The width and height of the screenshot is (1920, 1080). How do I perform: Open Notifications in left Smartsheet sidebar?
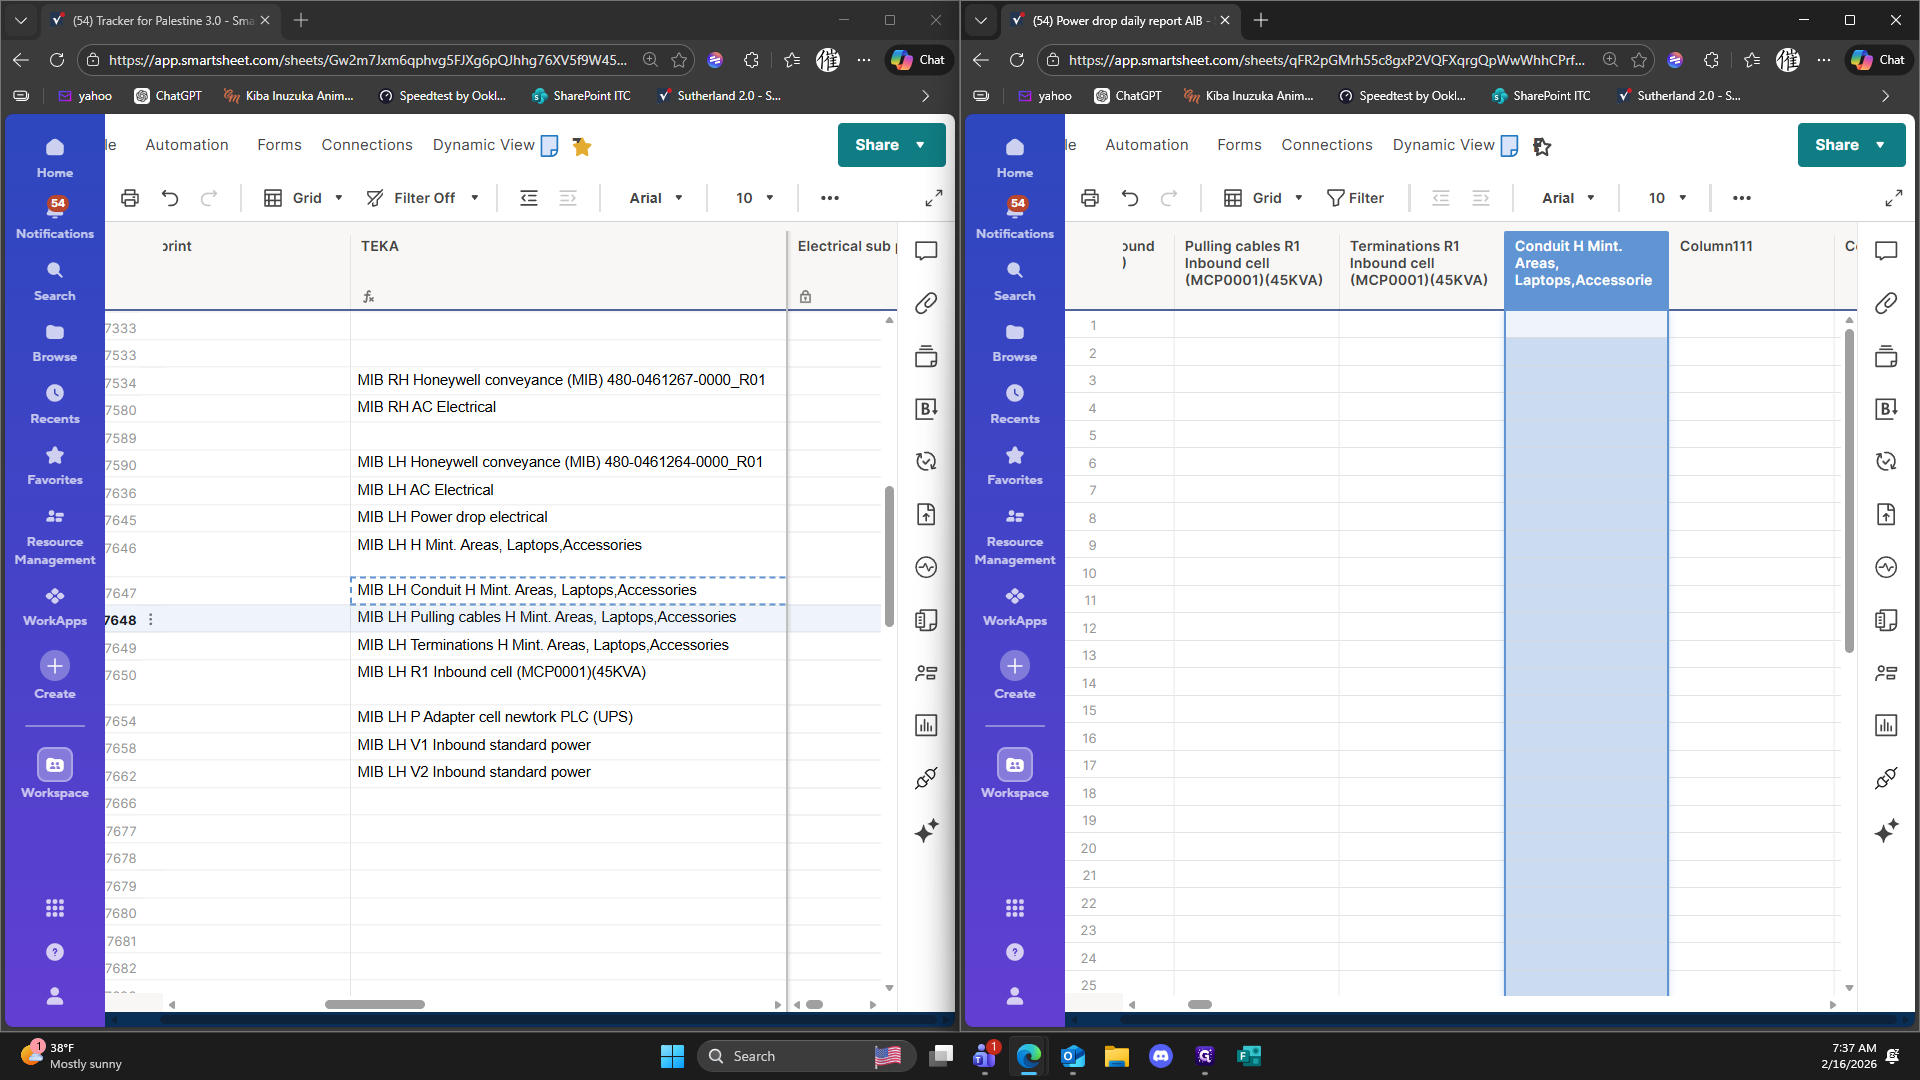click(x=55, y=216)
